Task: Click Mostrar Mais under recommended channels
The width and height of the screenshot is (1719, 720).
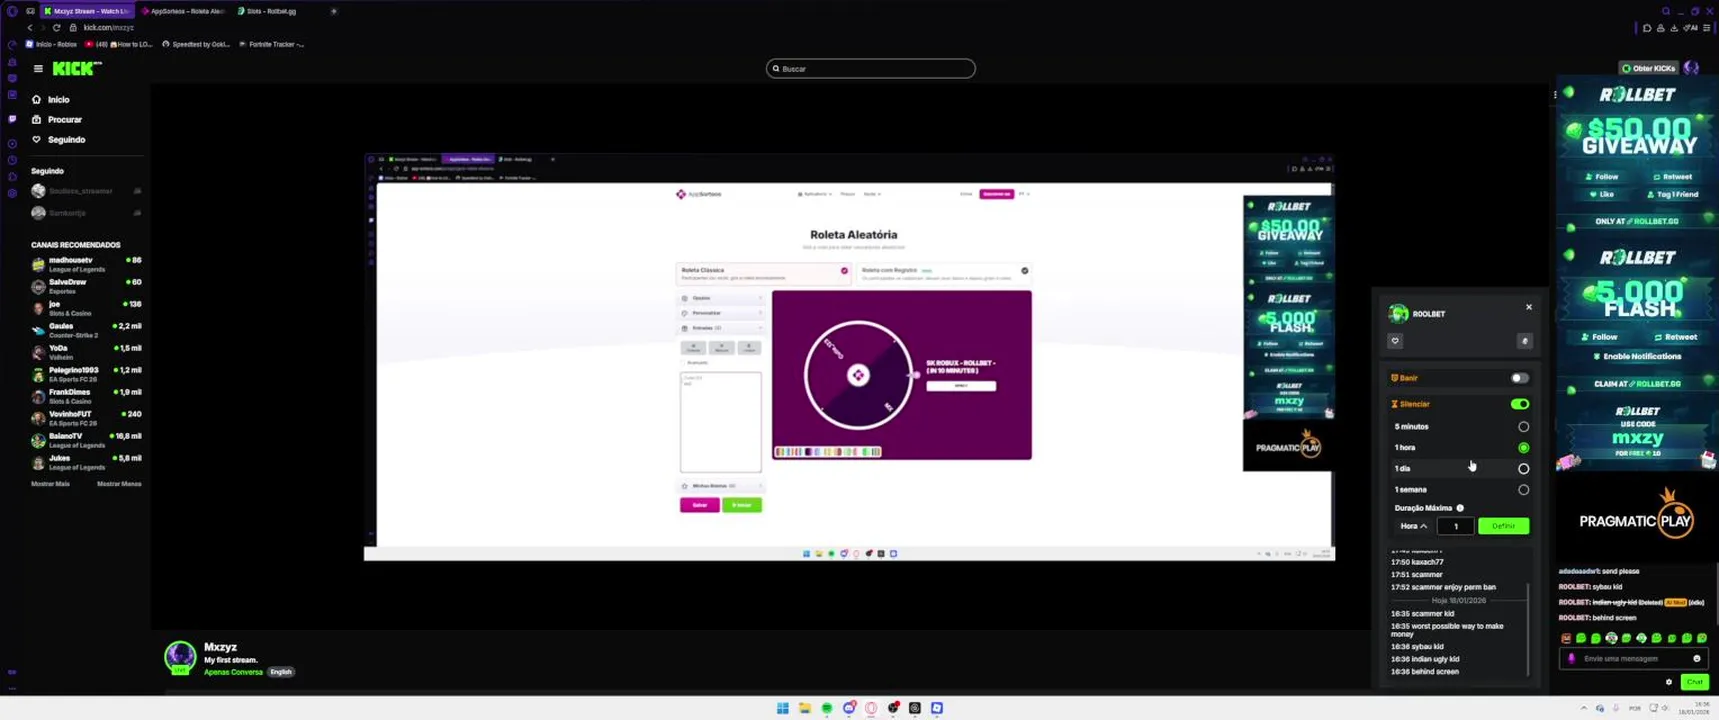Action: click(x=50, y=484)
